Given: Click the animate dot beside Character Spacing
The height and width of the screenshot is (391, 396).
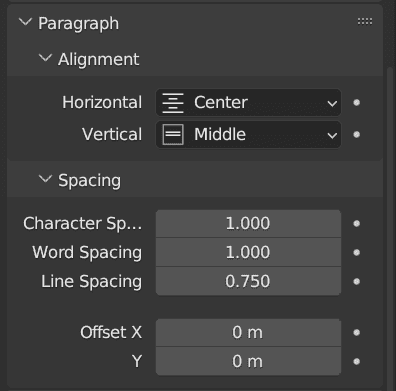Looking at the screenshot, I should tap(356, 223).
